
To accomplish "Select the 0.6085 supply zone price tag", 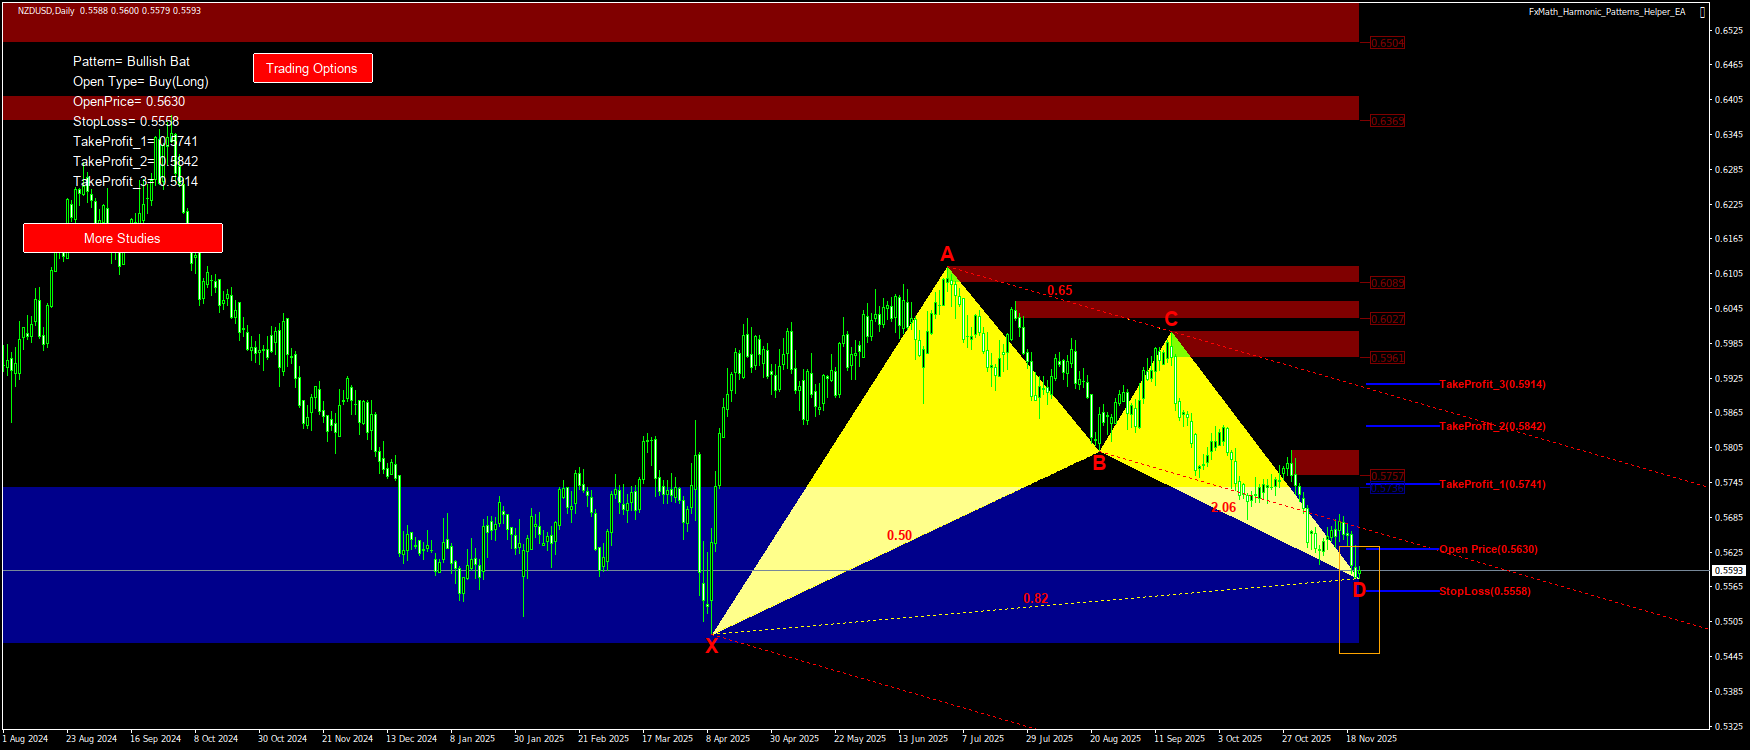I will click(x=1387, y=283).
